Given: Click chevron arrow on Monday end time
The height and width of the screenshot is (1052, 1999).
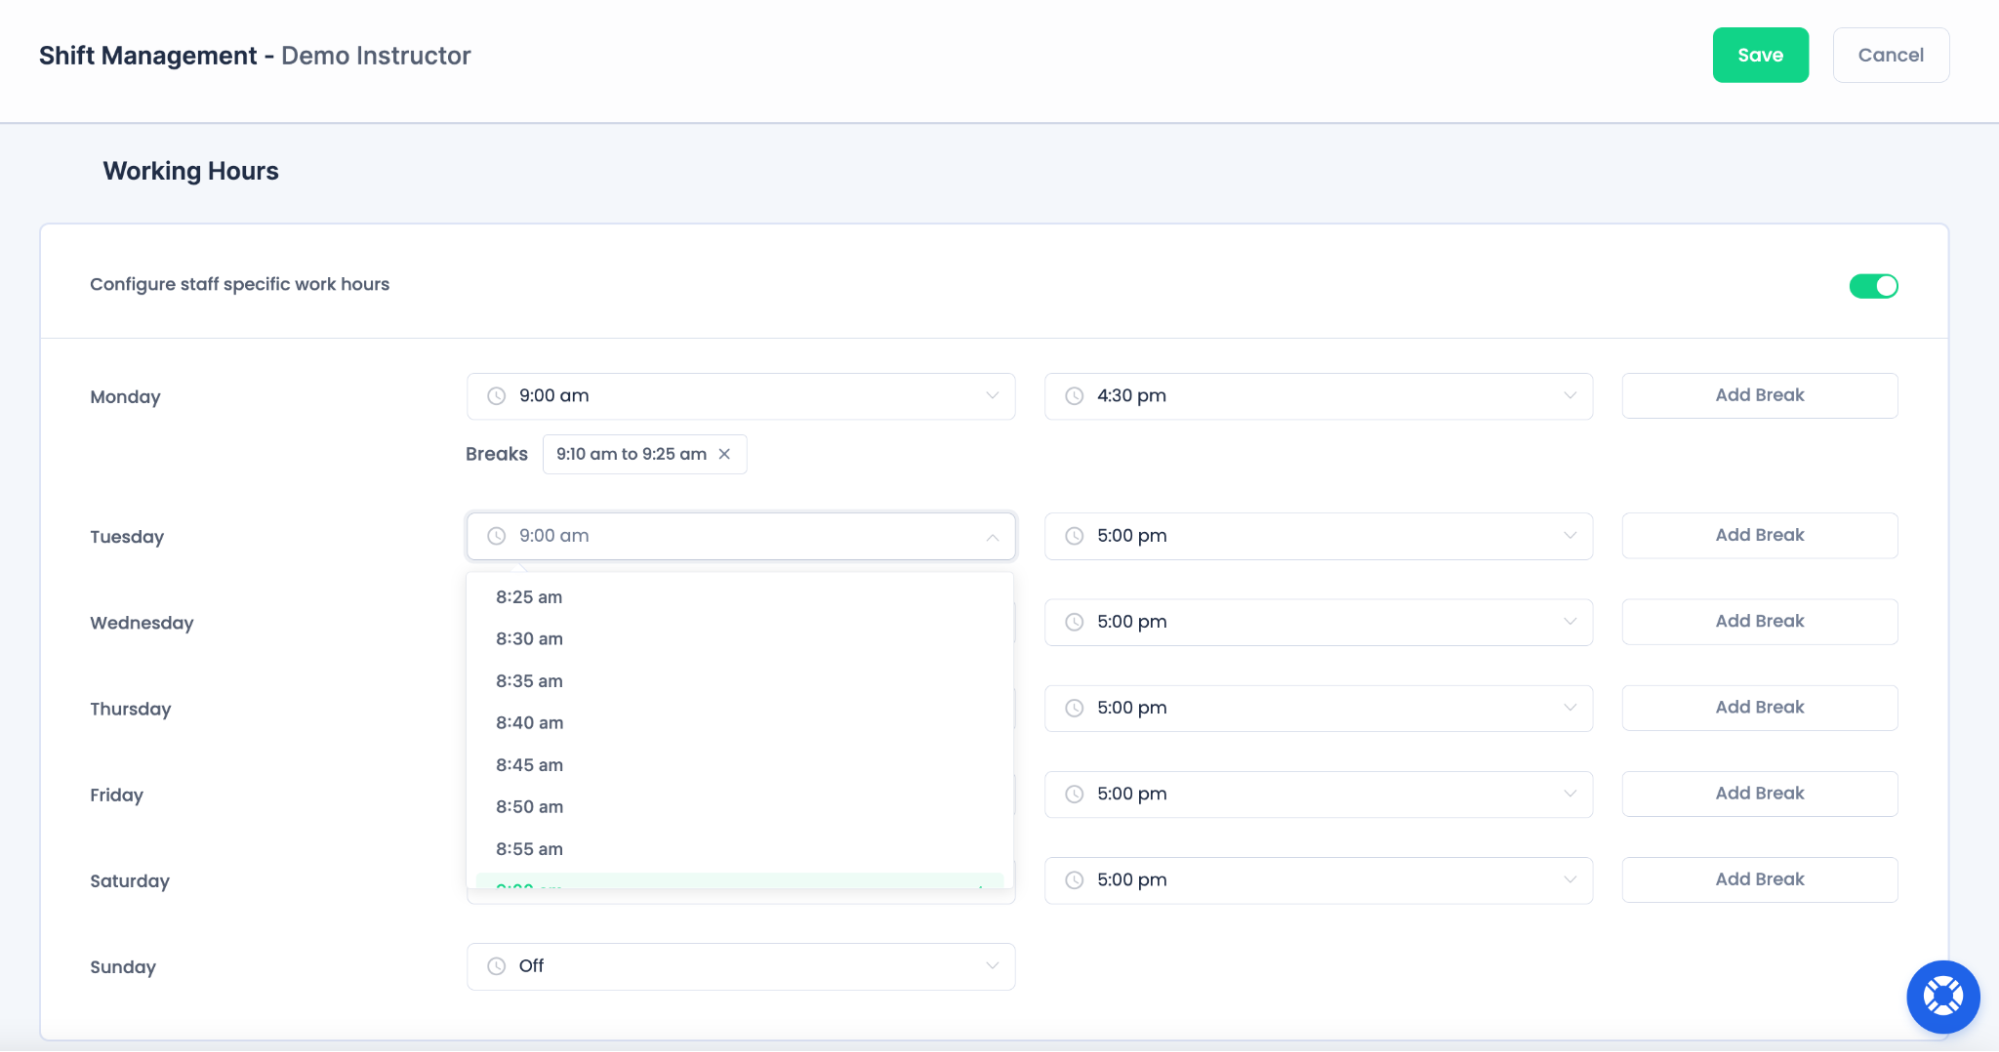Looking at the screenshot, I should (1569, 396).
